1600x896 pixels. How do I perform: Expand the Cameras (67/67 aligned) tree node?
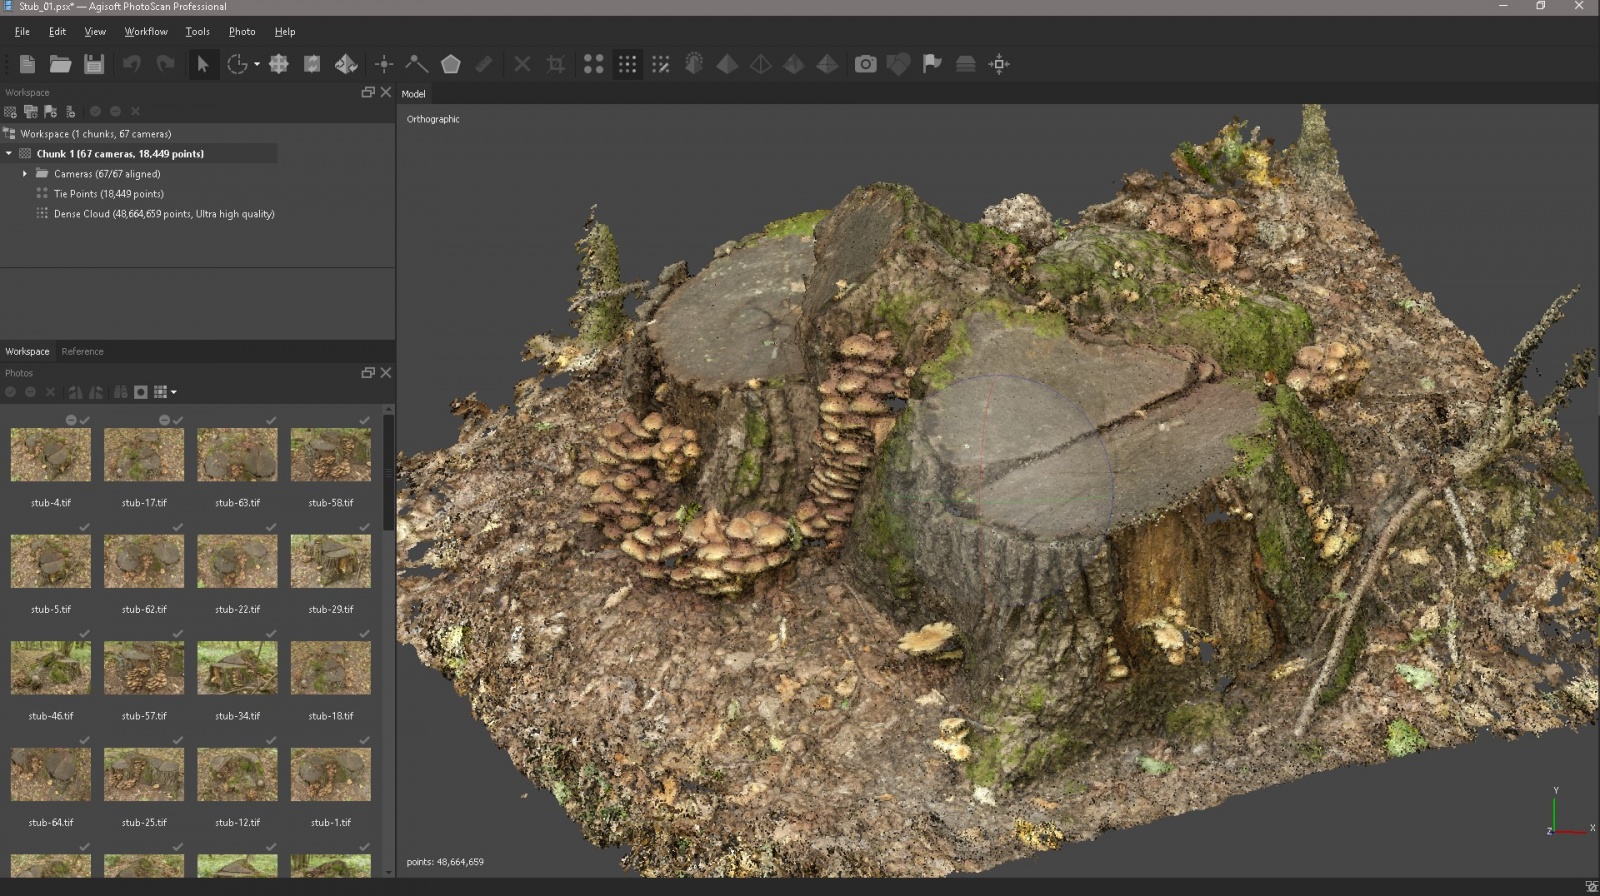[25, 174]
